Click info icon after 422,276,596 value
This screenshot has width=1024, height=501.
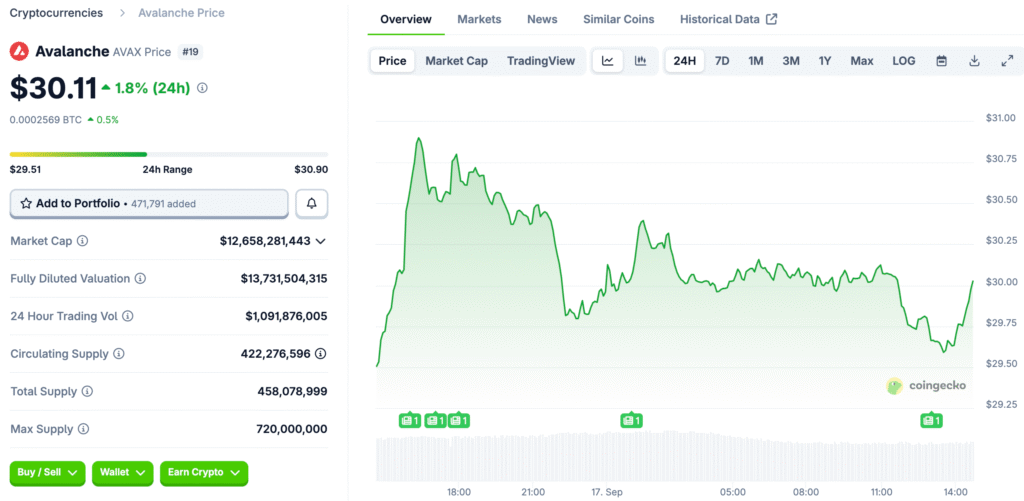(x=321, y=354)
